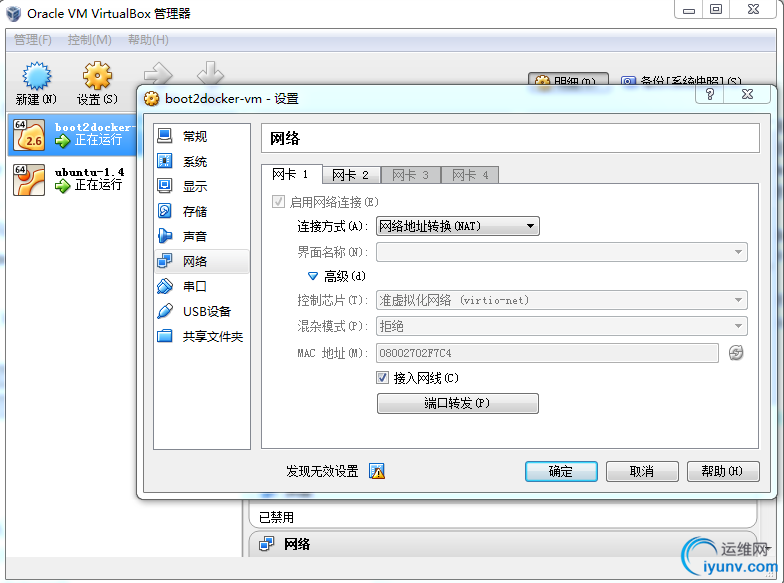The height and width of the screenshot is (583, 784).
Task: Click the Port Forwarding (端口转发) button
Action: point(458,403)
